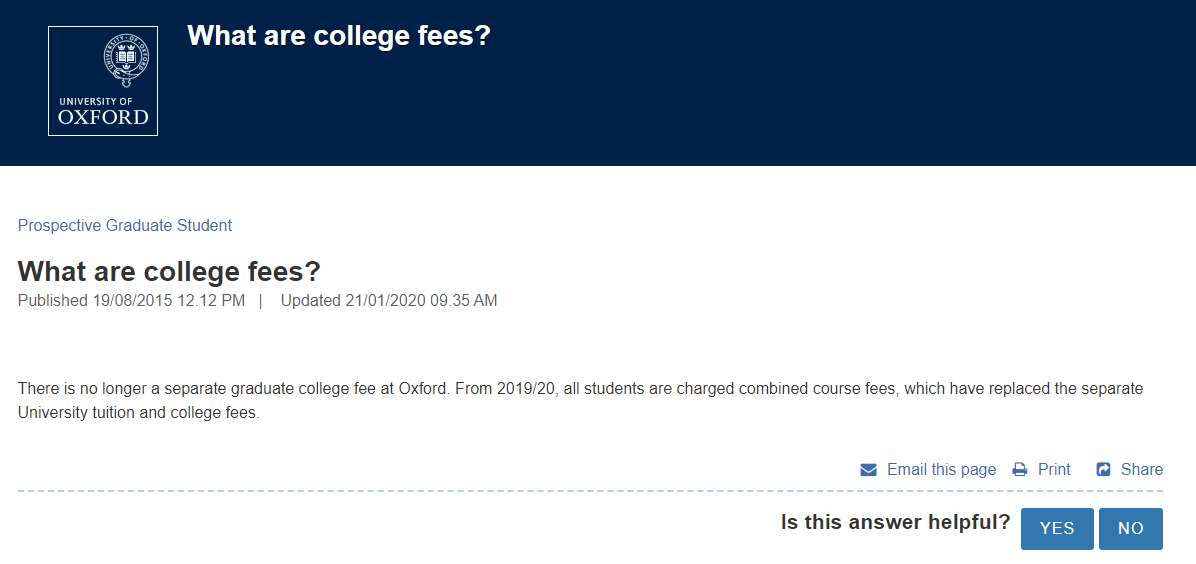Viewport: 1196px width, 564px height.
Task: Mark the answer helpful with YES
Action: pos(1057,528)
